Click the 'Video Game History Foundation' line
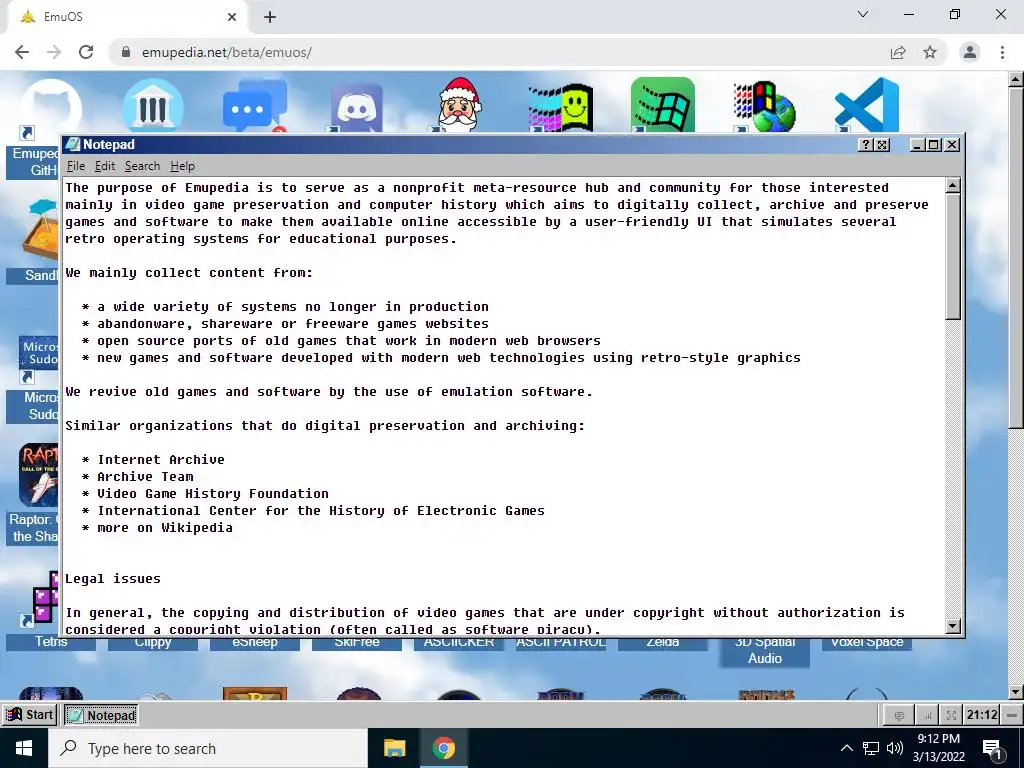The image size is (1024, 768). coord(213,494)
